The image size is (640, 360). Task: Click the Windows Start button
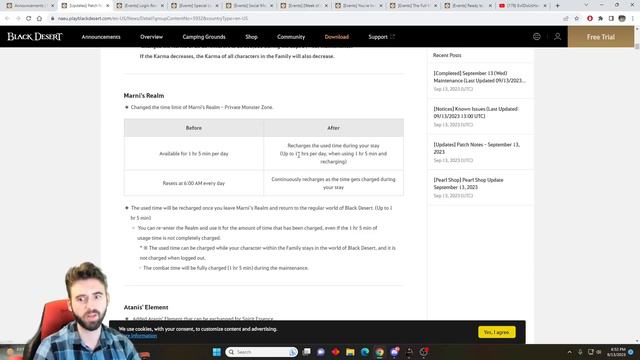[217, 352]
